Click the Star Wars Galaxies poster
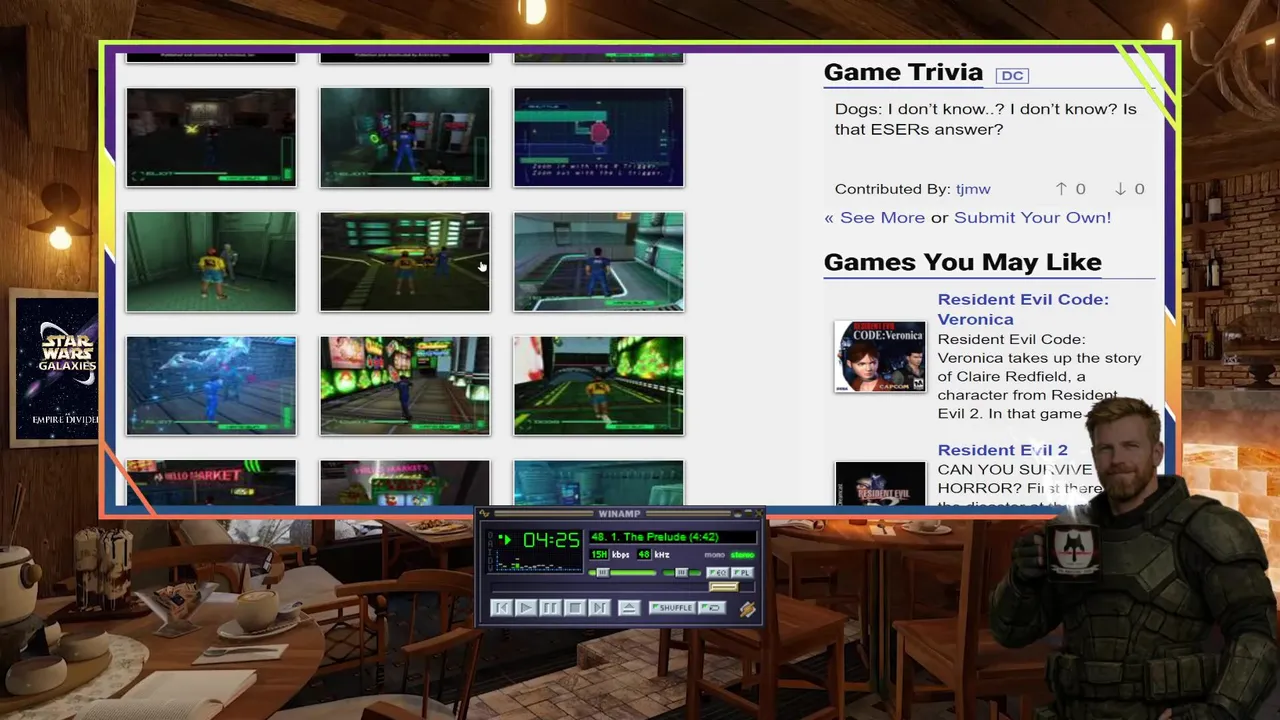 tap(55, 368)
